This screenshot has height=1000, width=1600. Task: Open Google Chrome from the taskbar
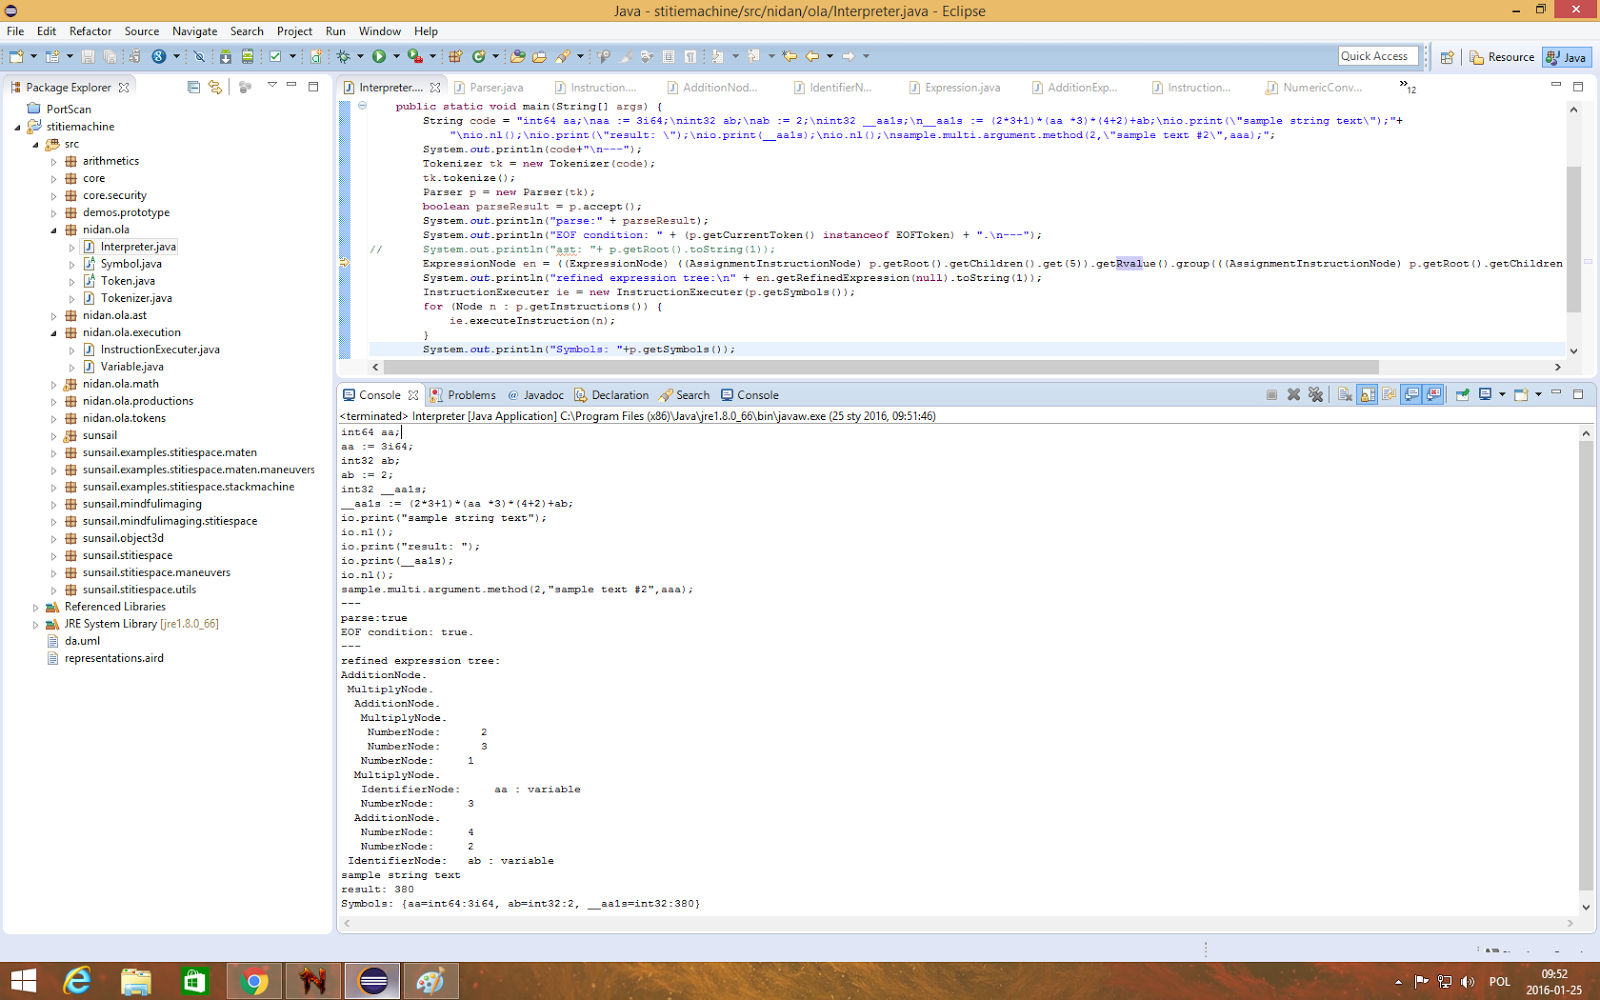coord(254,981)
